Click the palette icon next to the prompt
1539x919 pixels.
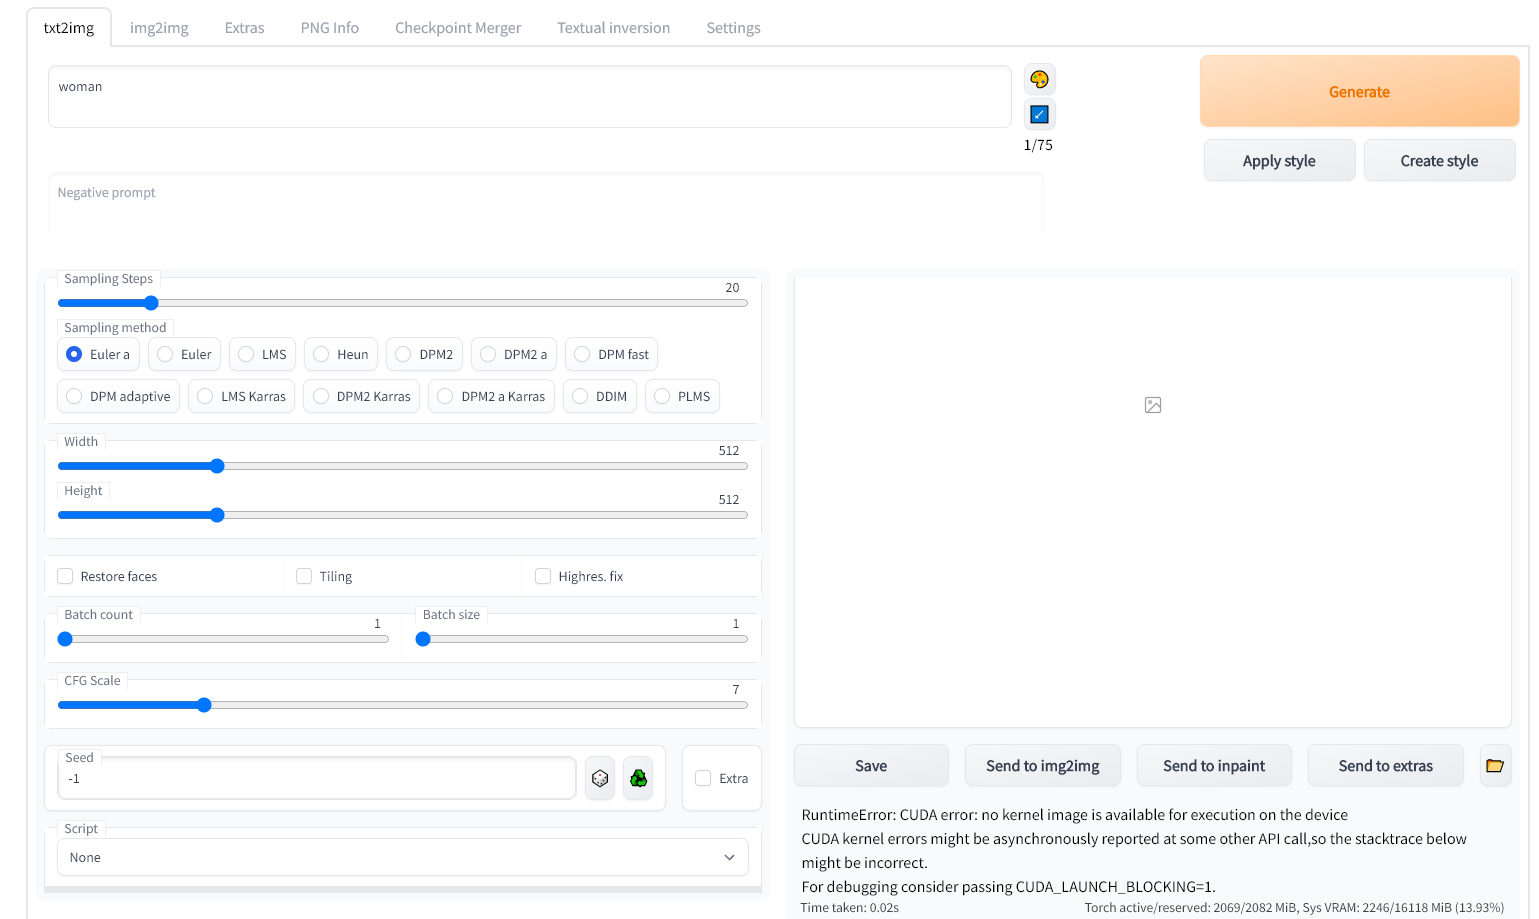pyautogui.click(x=1039, y=78)
